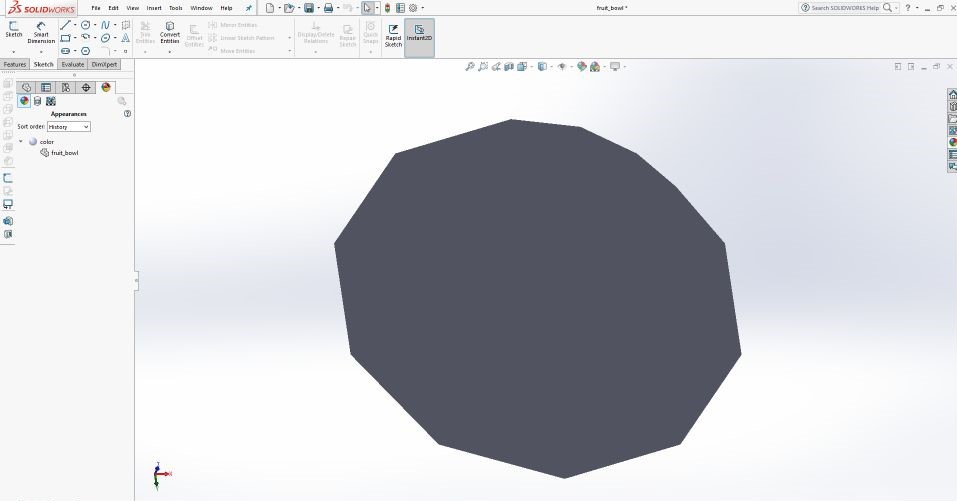Select the Ellipse sketch tool
The image size is (957, 501).
pos(106,38)
